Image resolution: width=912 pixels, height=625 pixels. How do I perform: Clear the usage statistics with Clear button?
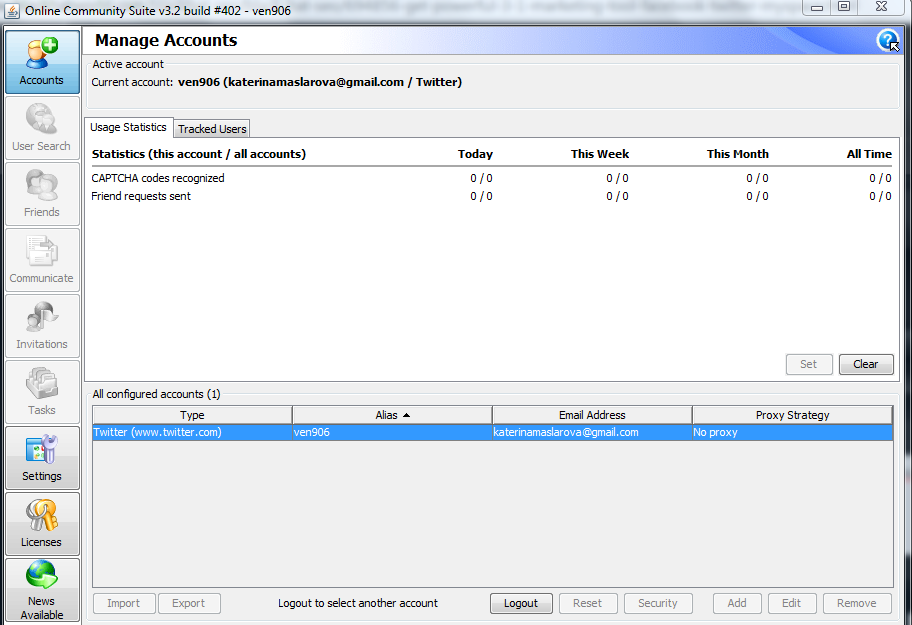click(x=865, y=364)
